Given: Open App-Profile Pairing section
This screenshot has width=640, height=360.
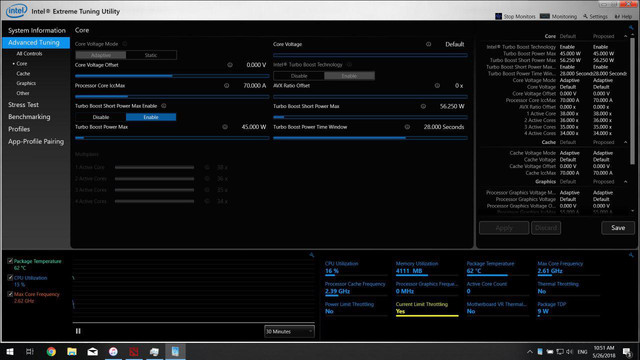Looking at the screenshot, I should point(36,142).
